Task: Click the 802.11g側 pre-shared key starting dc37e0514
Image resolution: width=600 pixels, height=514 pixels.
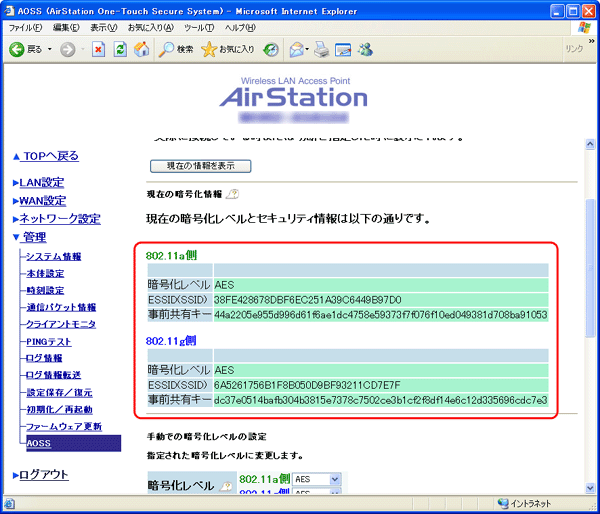Action: point(381,400)
